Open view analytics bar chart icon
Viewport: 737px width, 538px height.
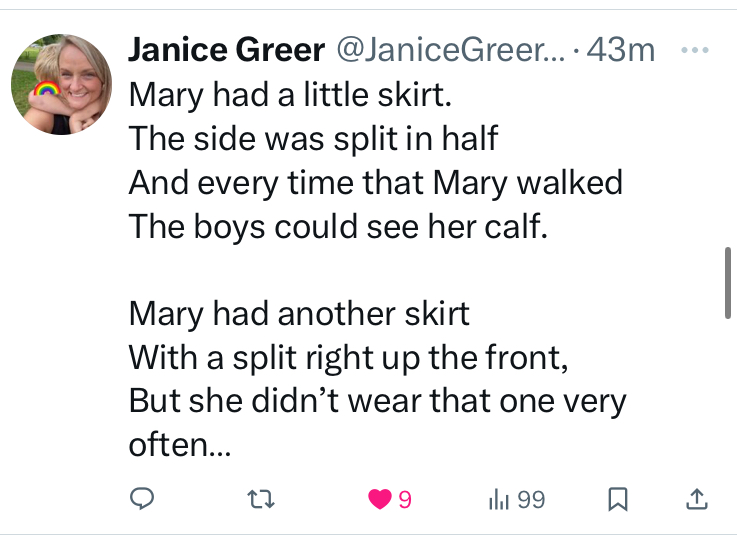pyautogui.click(x=497, y=499)
